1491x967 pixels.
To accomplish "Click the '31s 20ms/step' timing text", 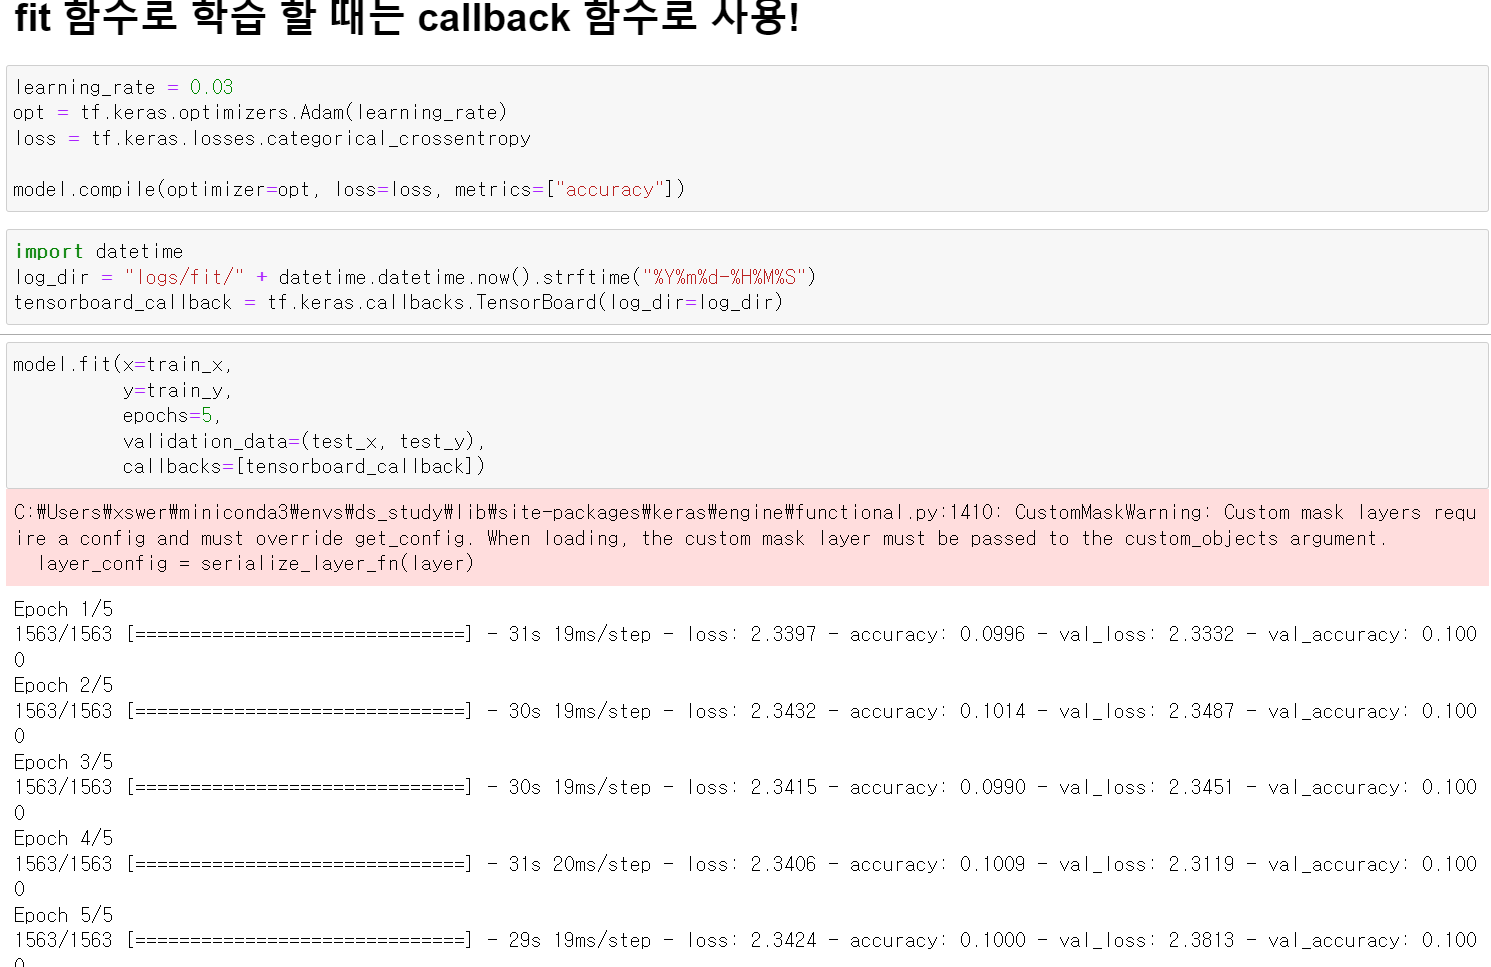I will tap(580, 864).
